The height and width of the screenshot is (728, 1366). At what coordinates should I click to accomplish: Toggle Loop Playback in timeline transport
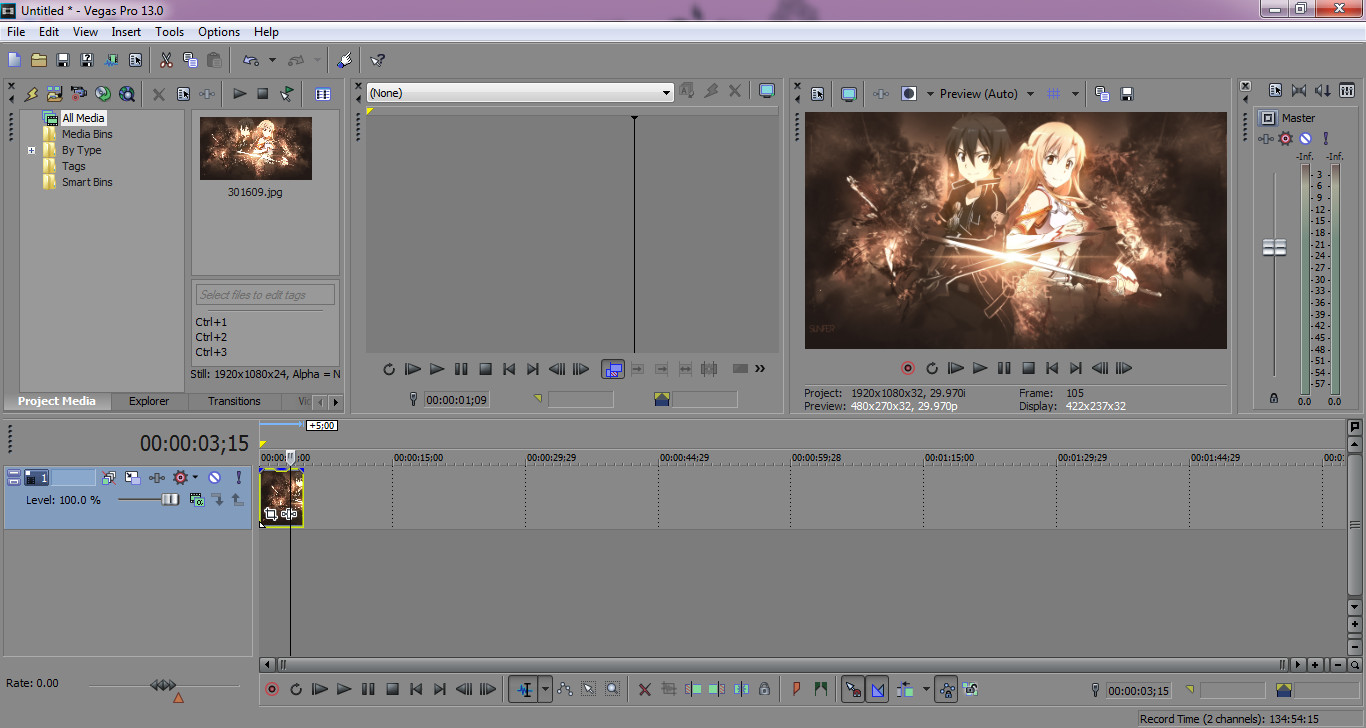coord(296,689)
